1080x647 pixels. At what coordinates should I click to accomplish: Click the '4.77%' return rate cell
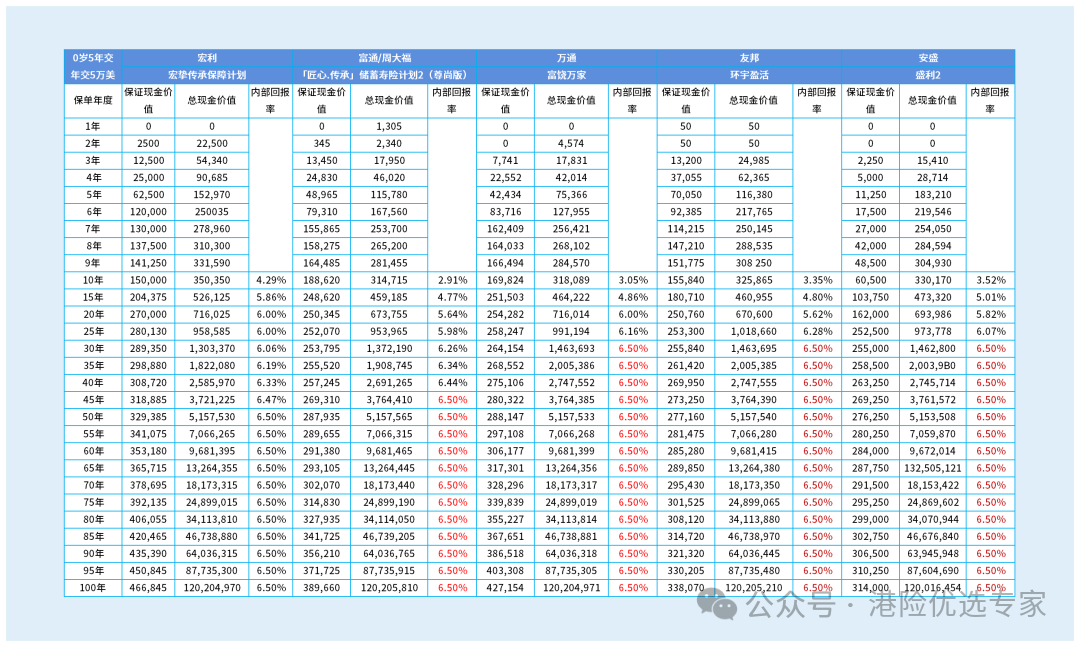pyautogui.click(x=453, y=297)
